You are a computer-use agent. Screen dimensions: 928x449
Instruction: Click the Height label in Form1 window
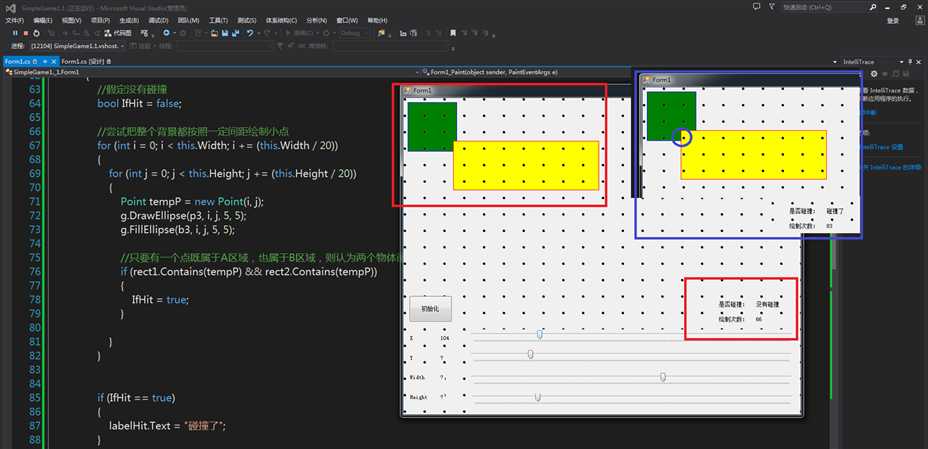click(x=418, y=398)
